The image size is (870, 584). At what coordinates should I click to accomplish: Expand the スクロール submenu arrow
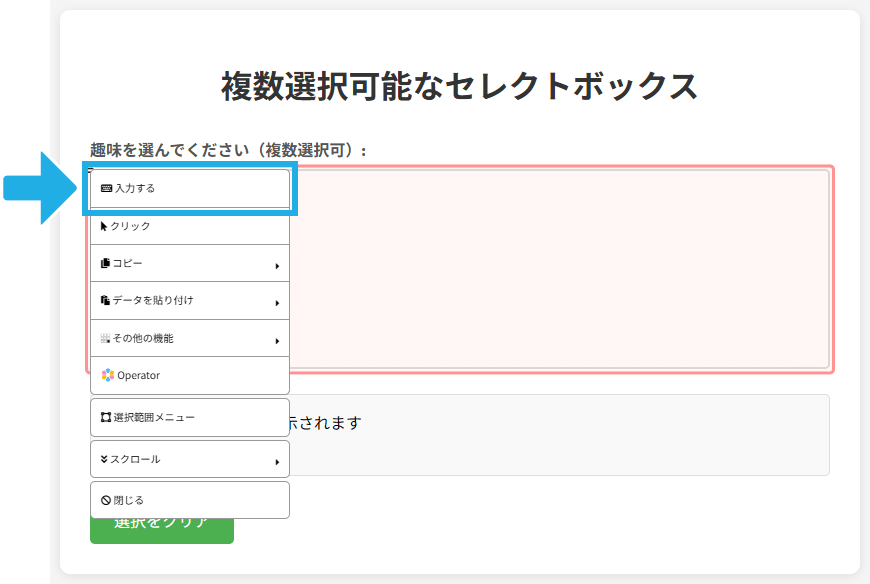[x=276, y=461]
